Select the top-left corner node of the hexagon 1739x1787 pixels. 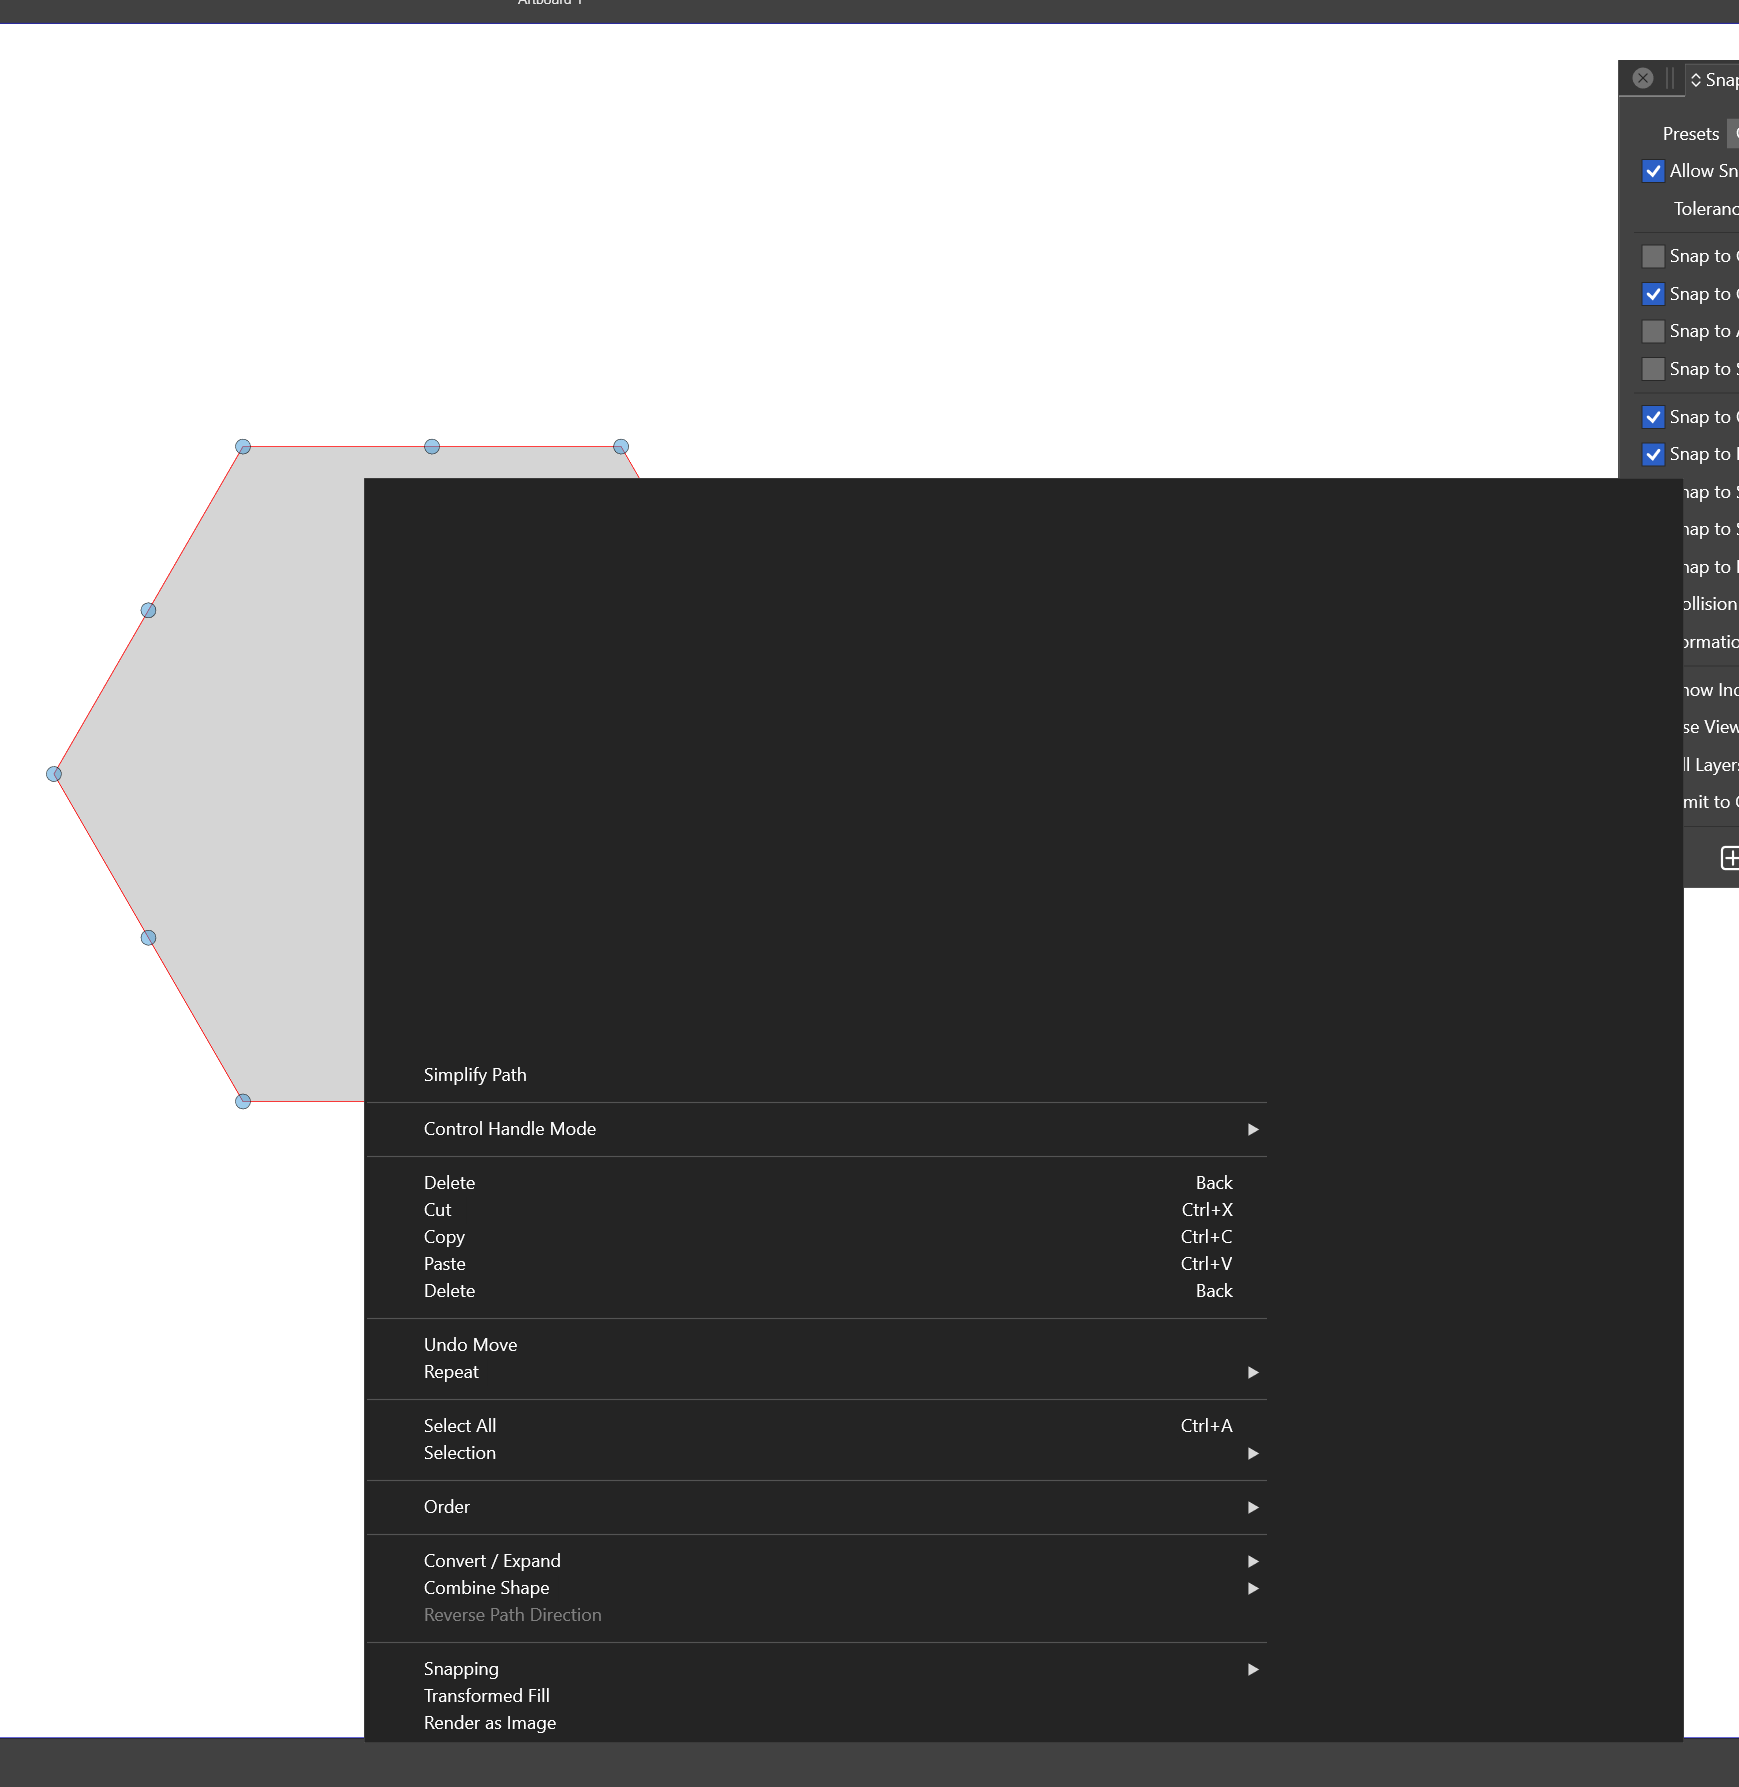pyautogui.click(x=243, y=447)
